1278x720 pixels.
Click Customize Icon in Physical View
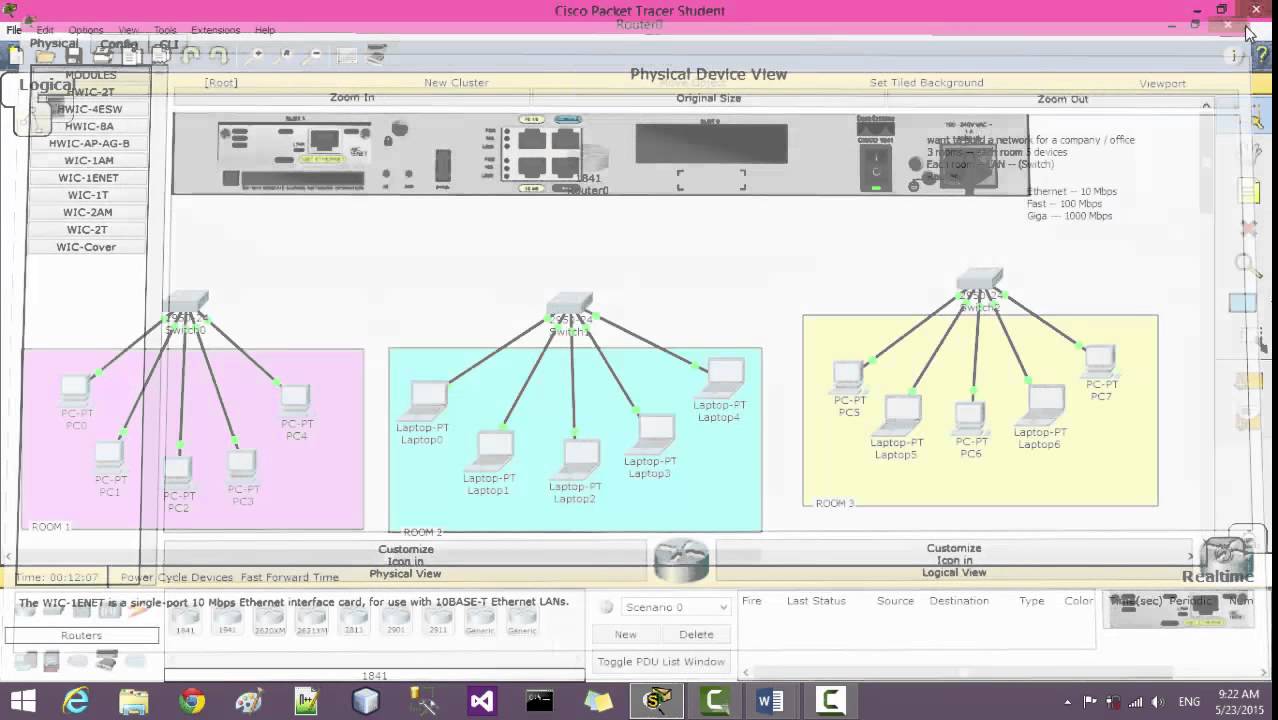pos(405,561)
